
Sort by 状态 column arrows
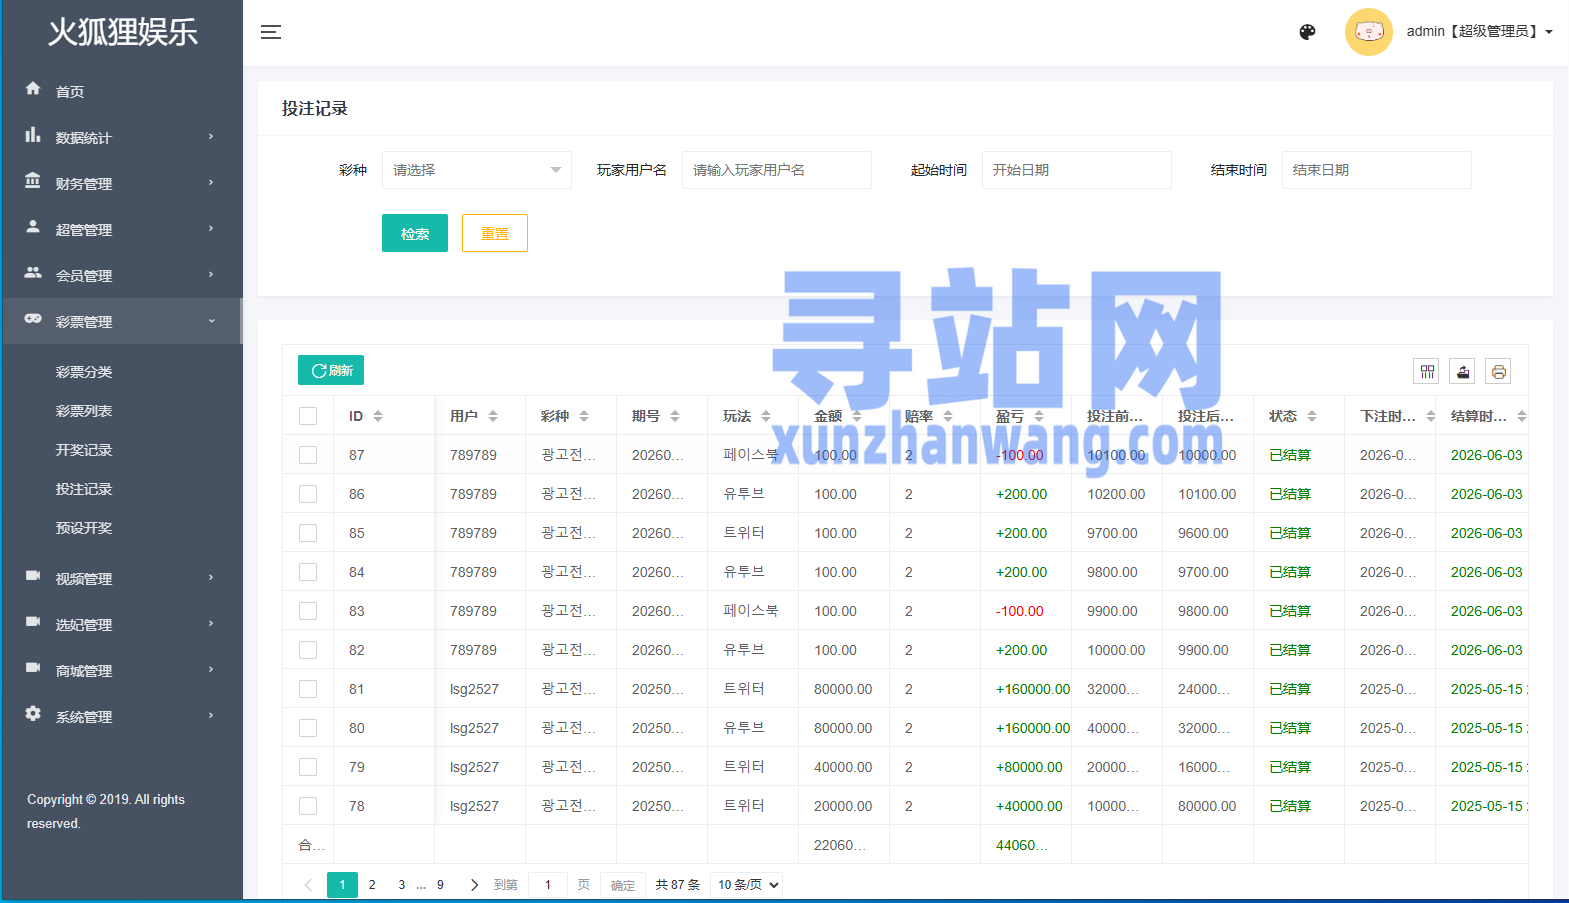1312,416
